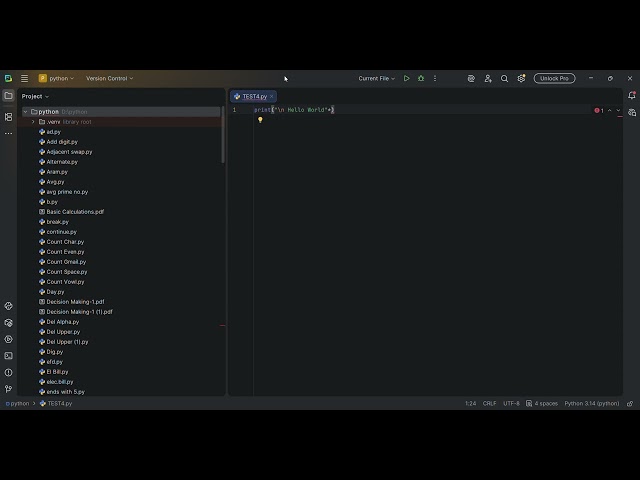Click code line print Hello World
This screenshot has height=480, width=640.
294,110
